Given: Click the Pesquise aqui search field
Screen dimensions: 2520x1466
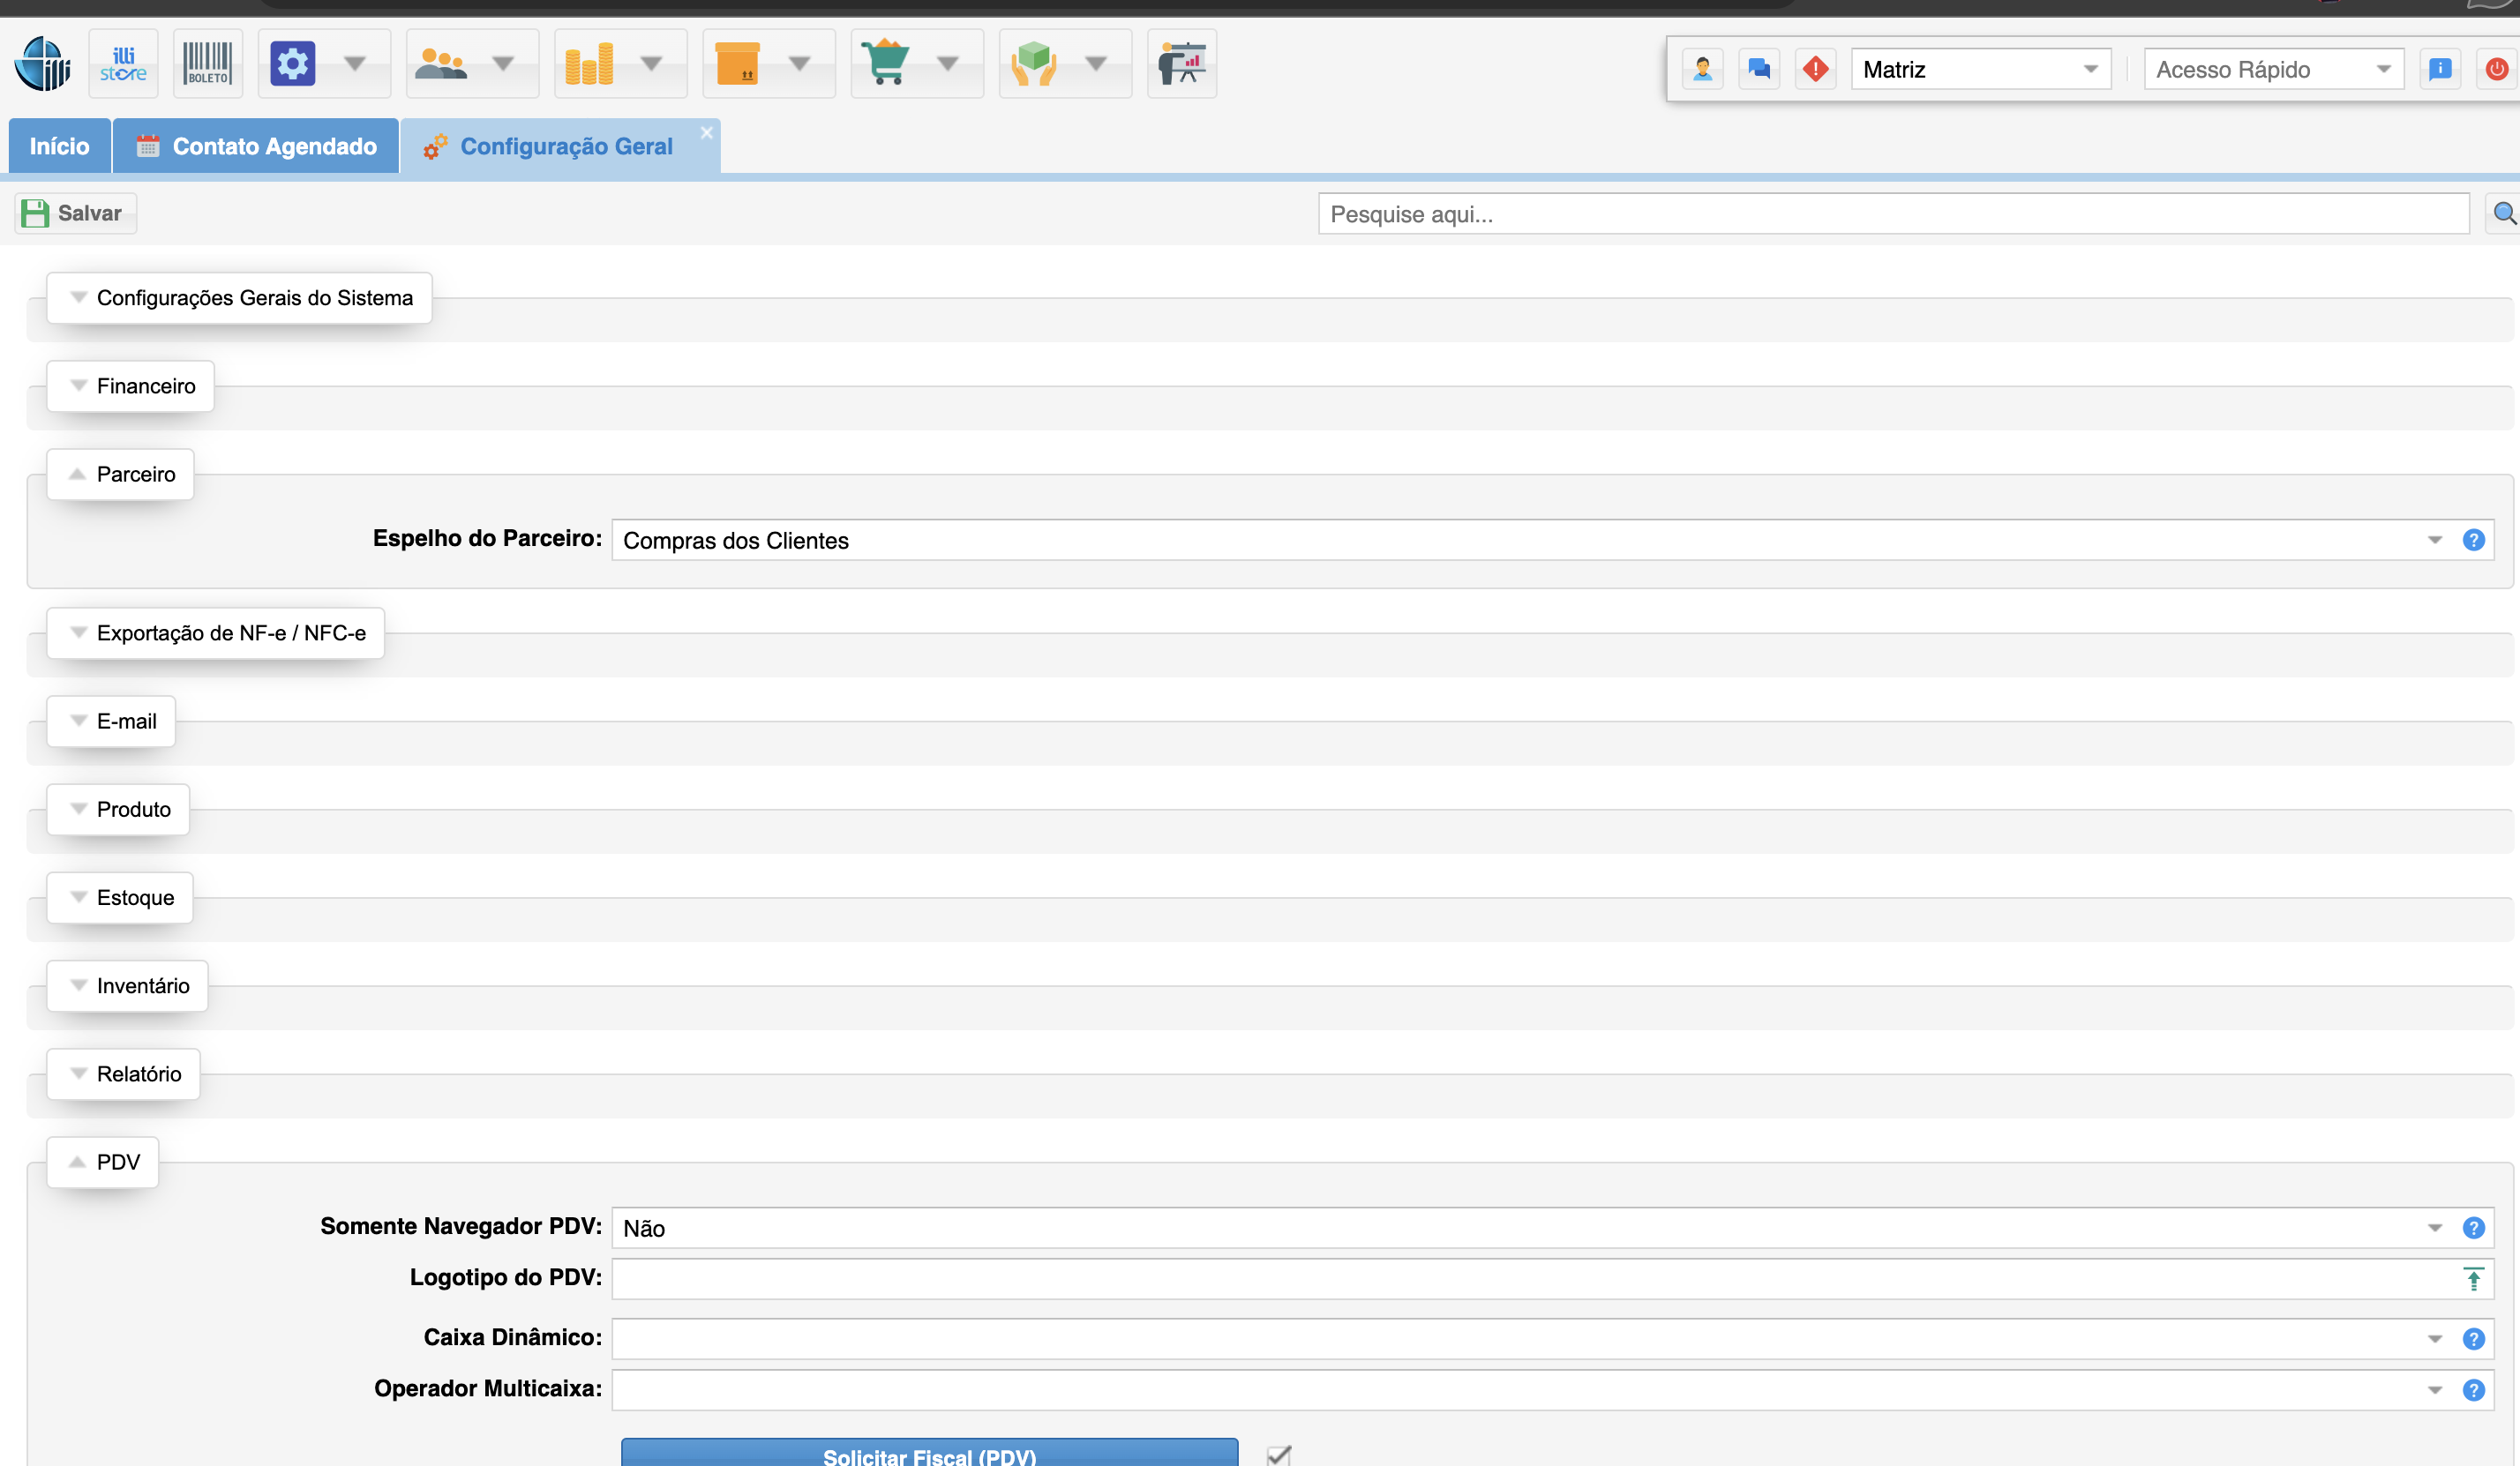Looking at the screenshot, I should [1892, 214].
